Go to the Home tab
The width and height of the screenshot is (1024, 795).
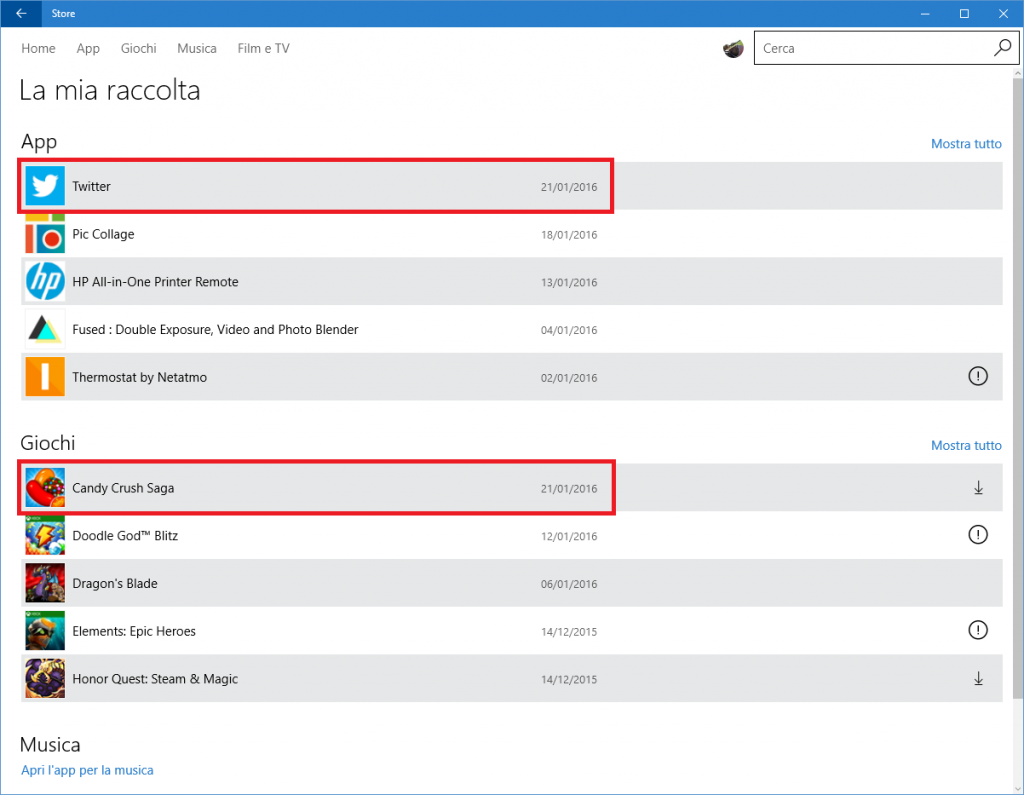point(38,48)
